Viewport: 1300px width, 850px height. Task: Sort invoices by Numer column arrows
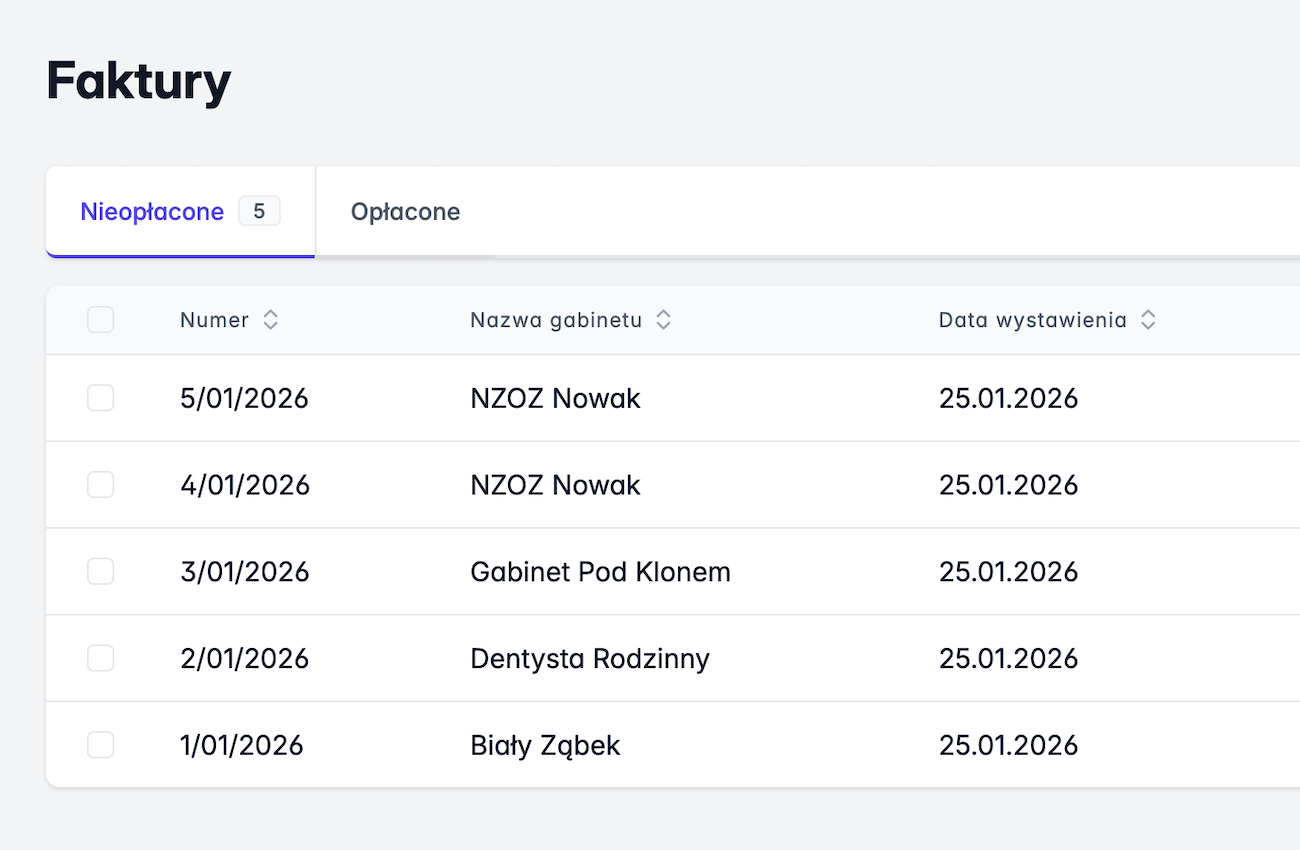click(270, 320)
